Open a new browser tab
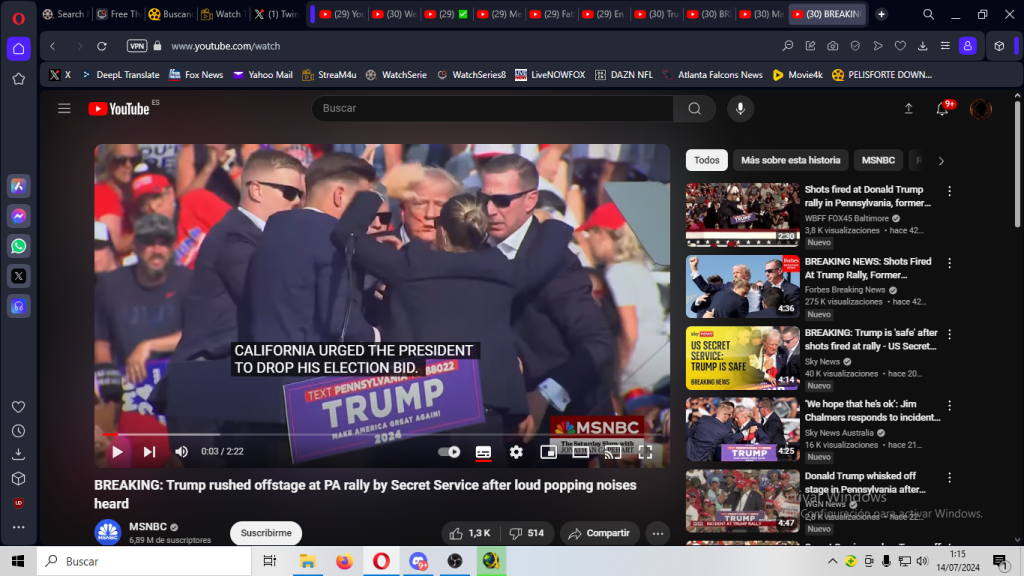 tap(881, 14)
